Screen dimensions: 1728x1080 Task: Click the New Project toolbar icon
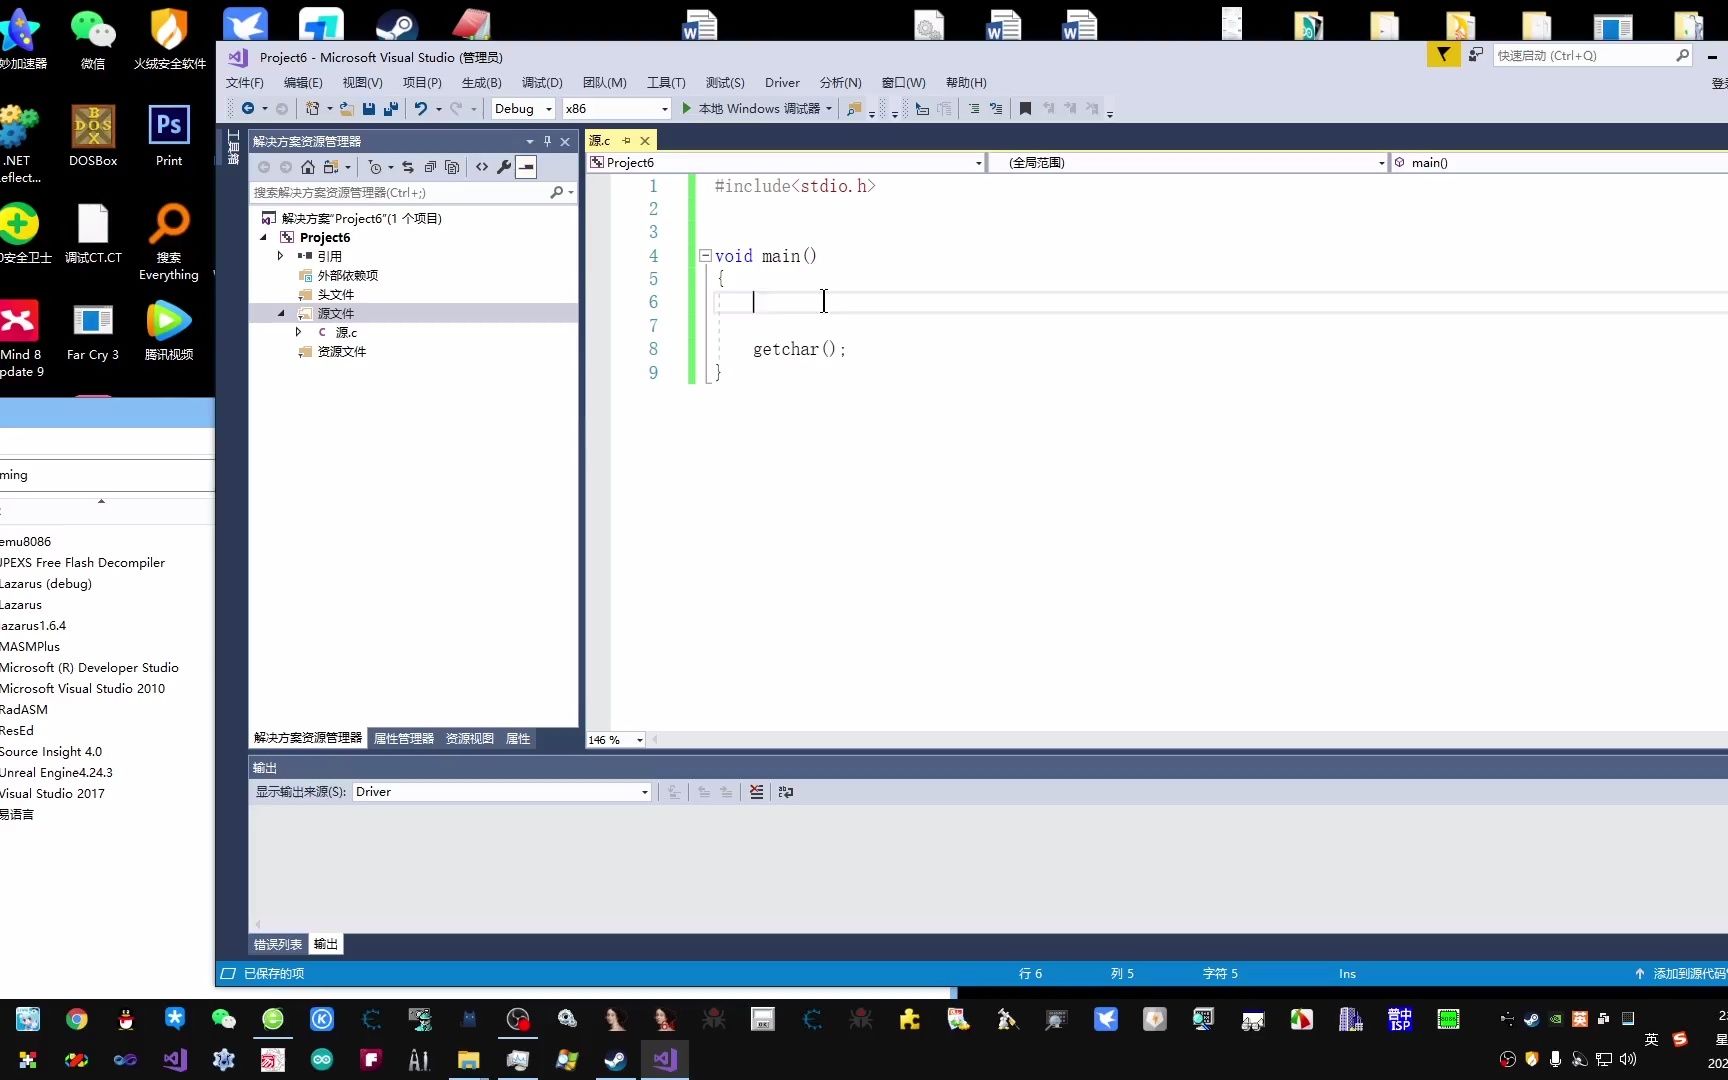click(x=313, y=108)
